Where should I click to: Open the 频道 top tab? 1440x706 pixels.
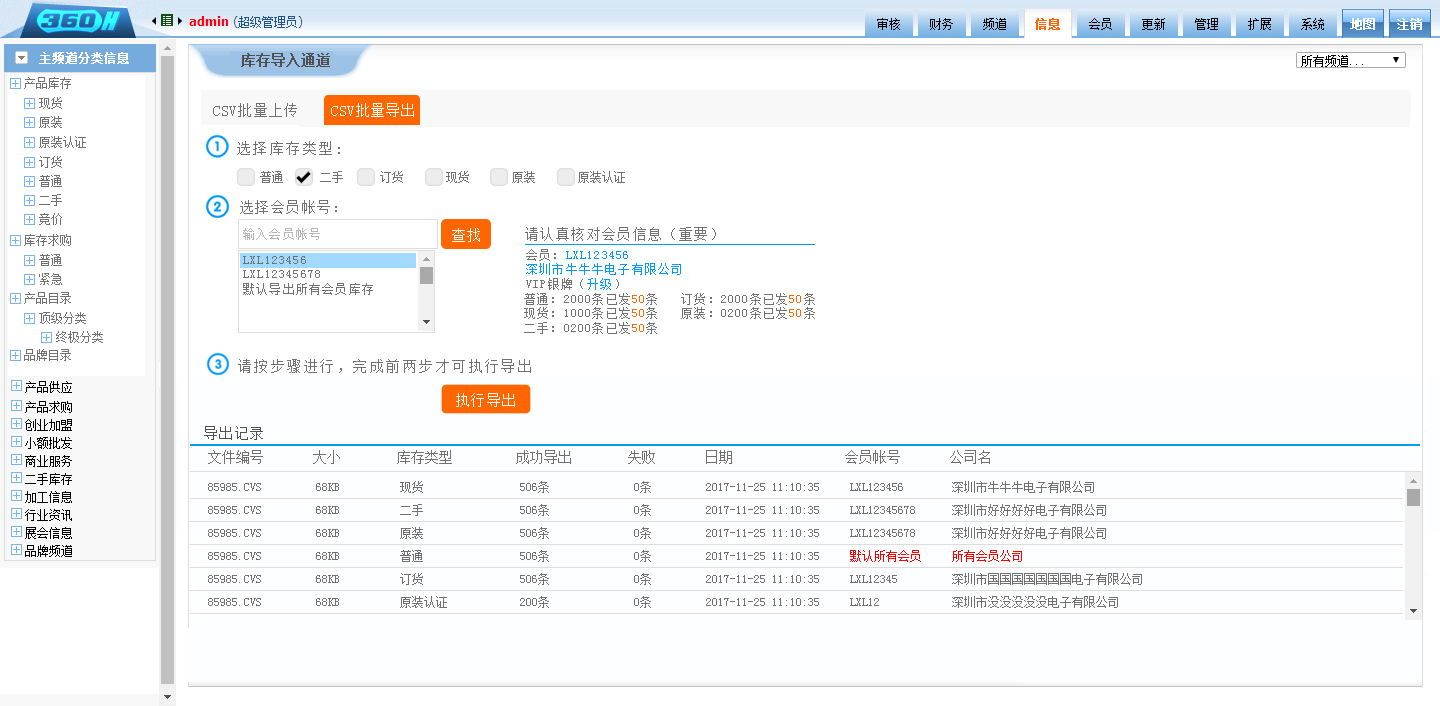(x=994, y=24)
